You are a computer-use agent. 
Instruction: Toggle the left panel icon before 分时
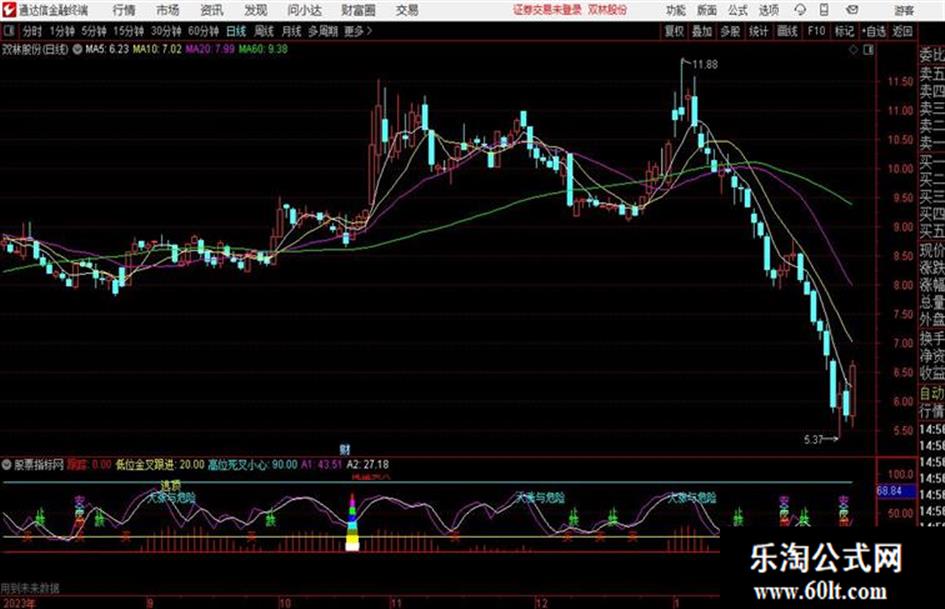point(9,31)
